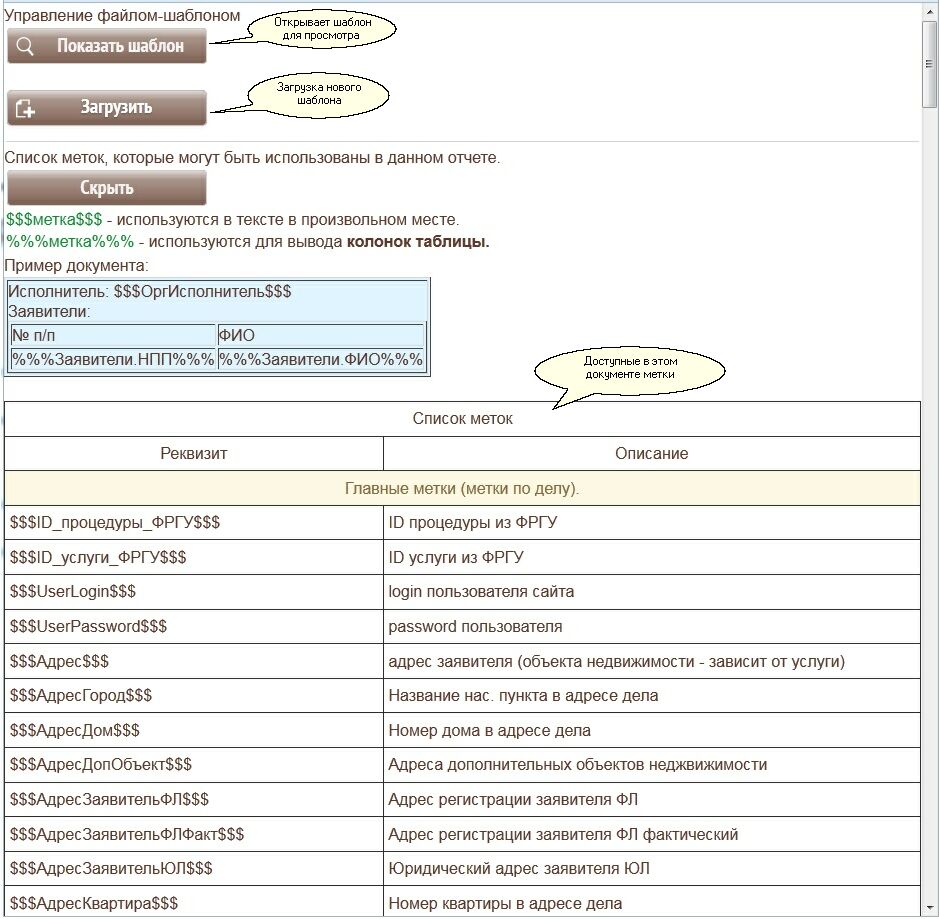
Task: Click the vertical scrollbar thumb
Action: 929,62
